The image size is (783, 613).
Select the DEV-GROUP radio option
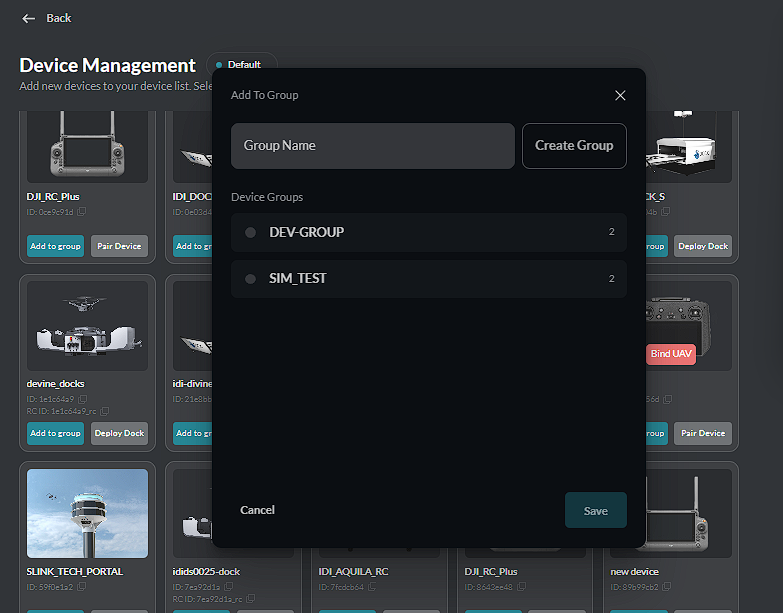coord(250,232)
